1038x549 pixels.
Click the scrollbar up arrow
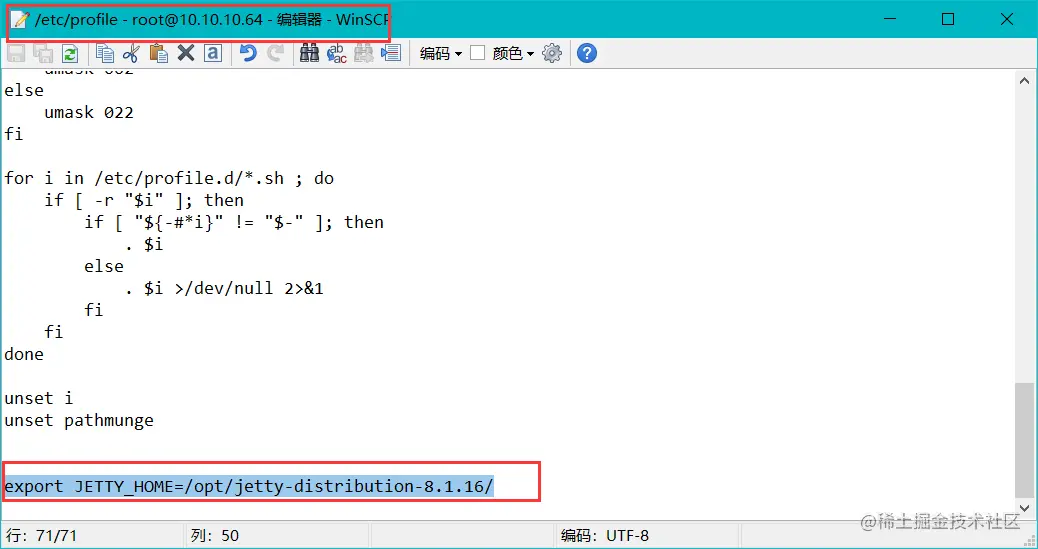(x=1025, y=80)
